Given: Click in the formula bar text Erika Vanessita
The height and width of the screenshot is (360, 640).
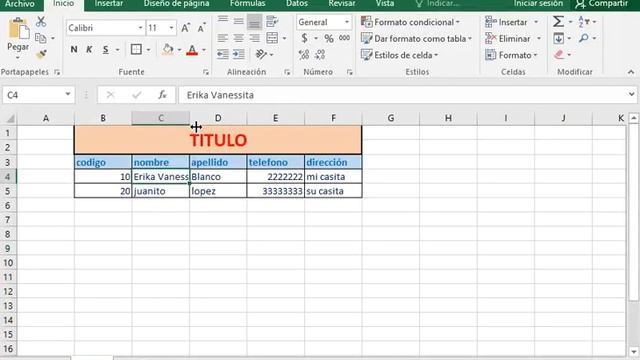Looking at the screenshot, I should pos(220,95).
